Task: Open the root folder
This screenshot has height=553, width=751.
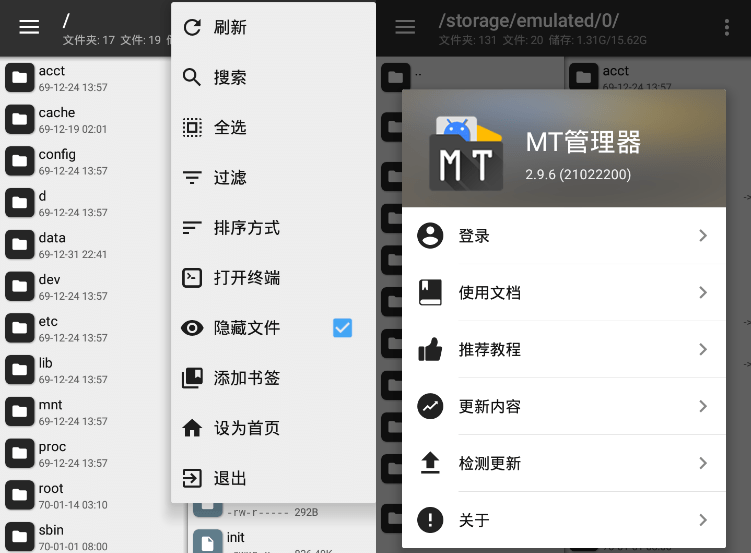Action: 86,496
